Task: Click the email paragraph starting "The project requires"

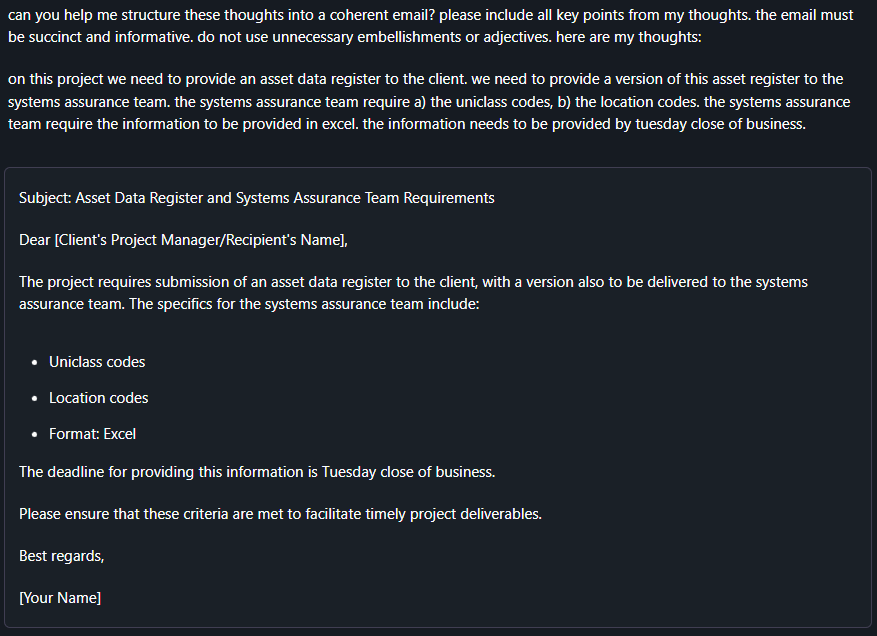Action: point(413,292)
